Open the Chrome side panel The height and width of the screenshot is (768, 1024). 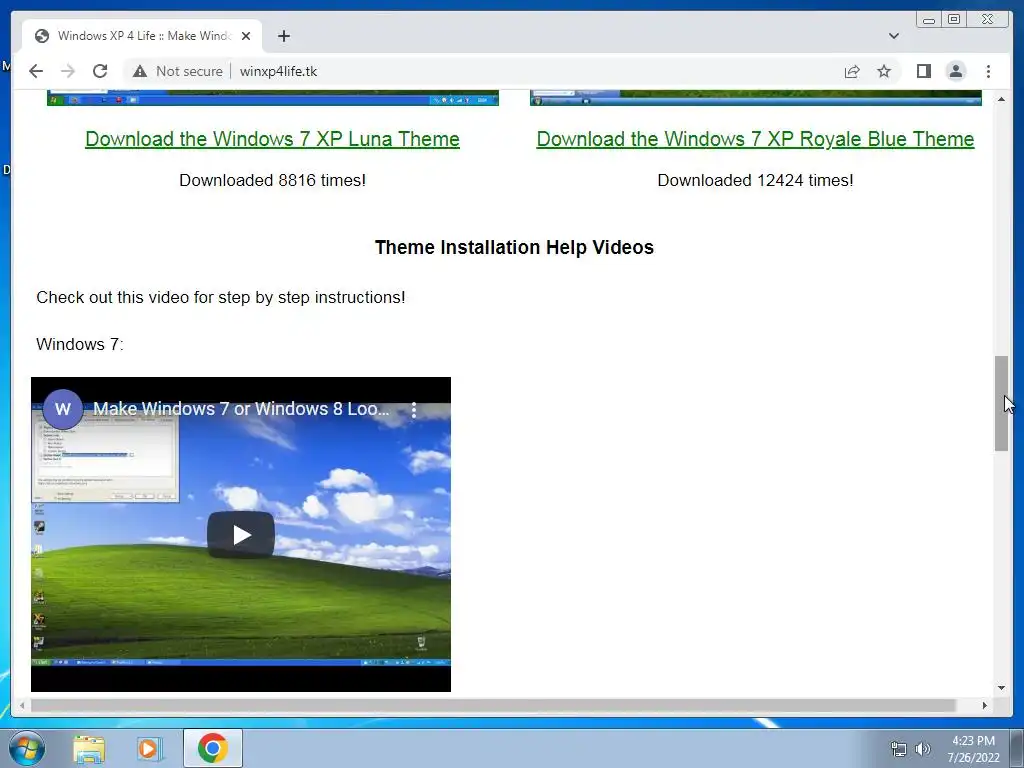point(923,71)
